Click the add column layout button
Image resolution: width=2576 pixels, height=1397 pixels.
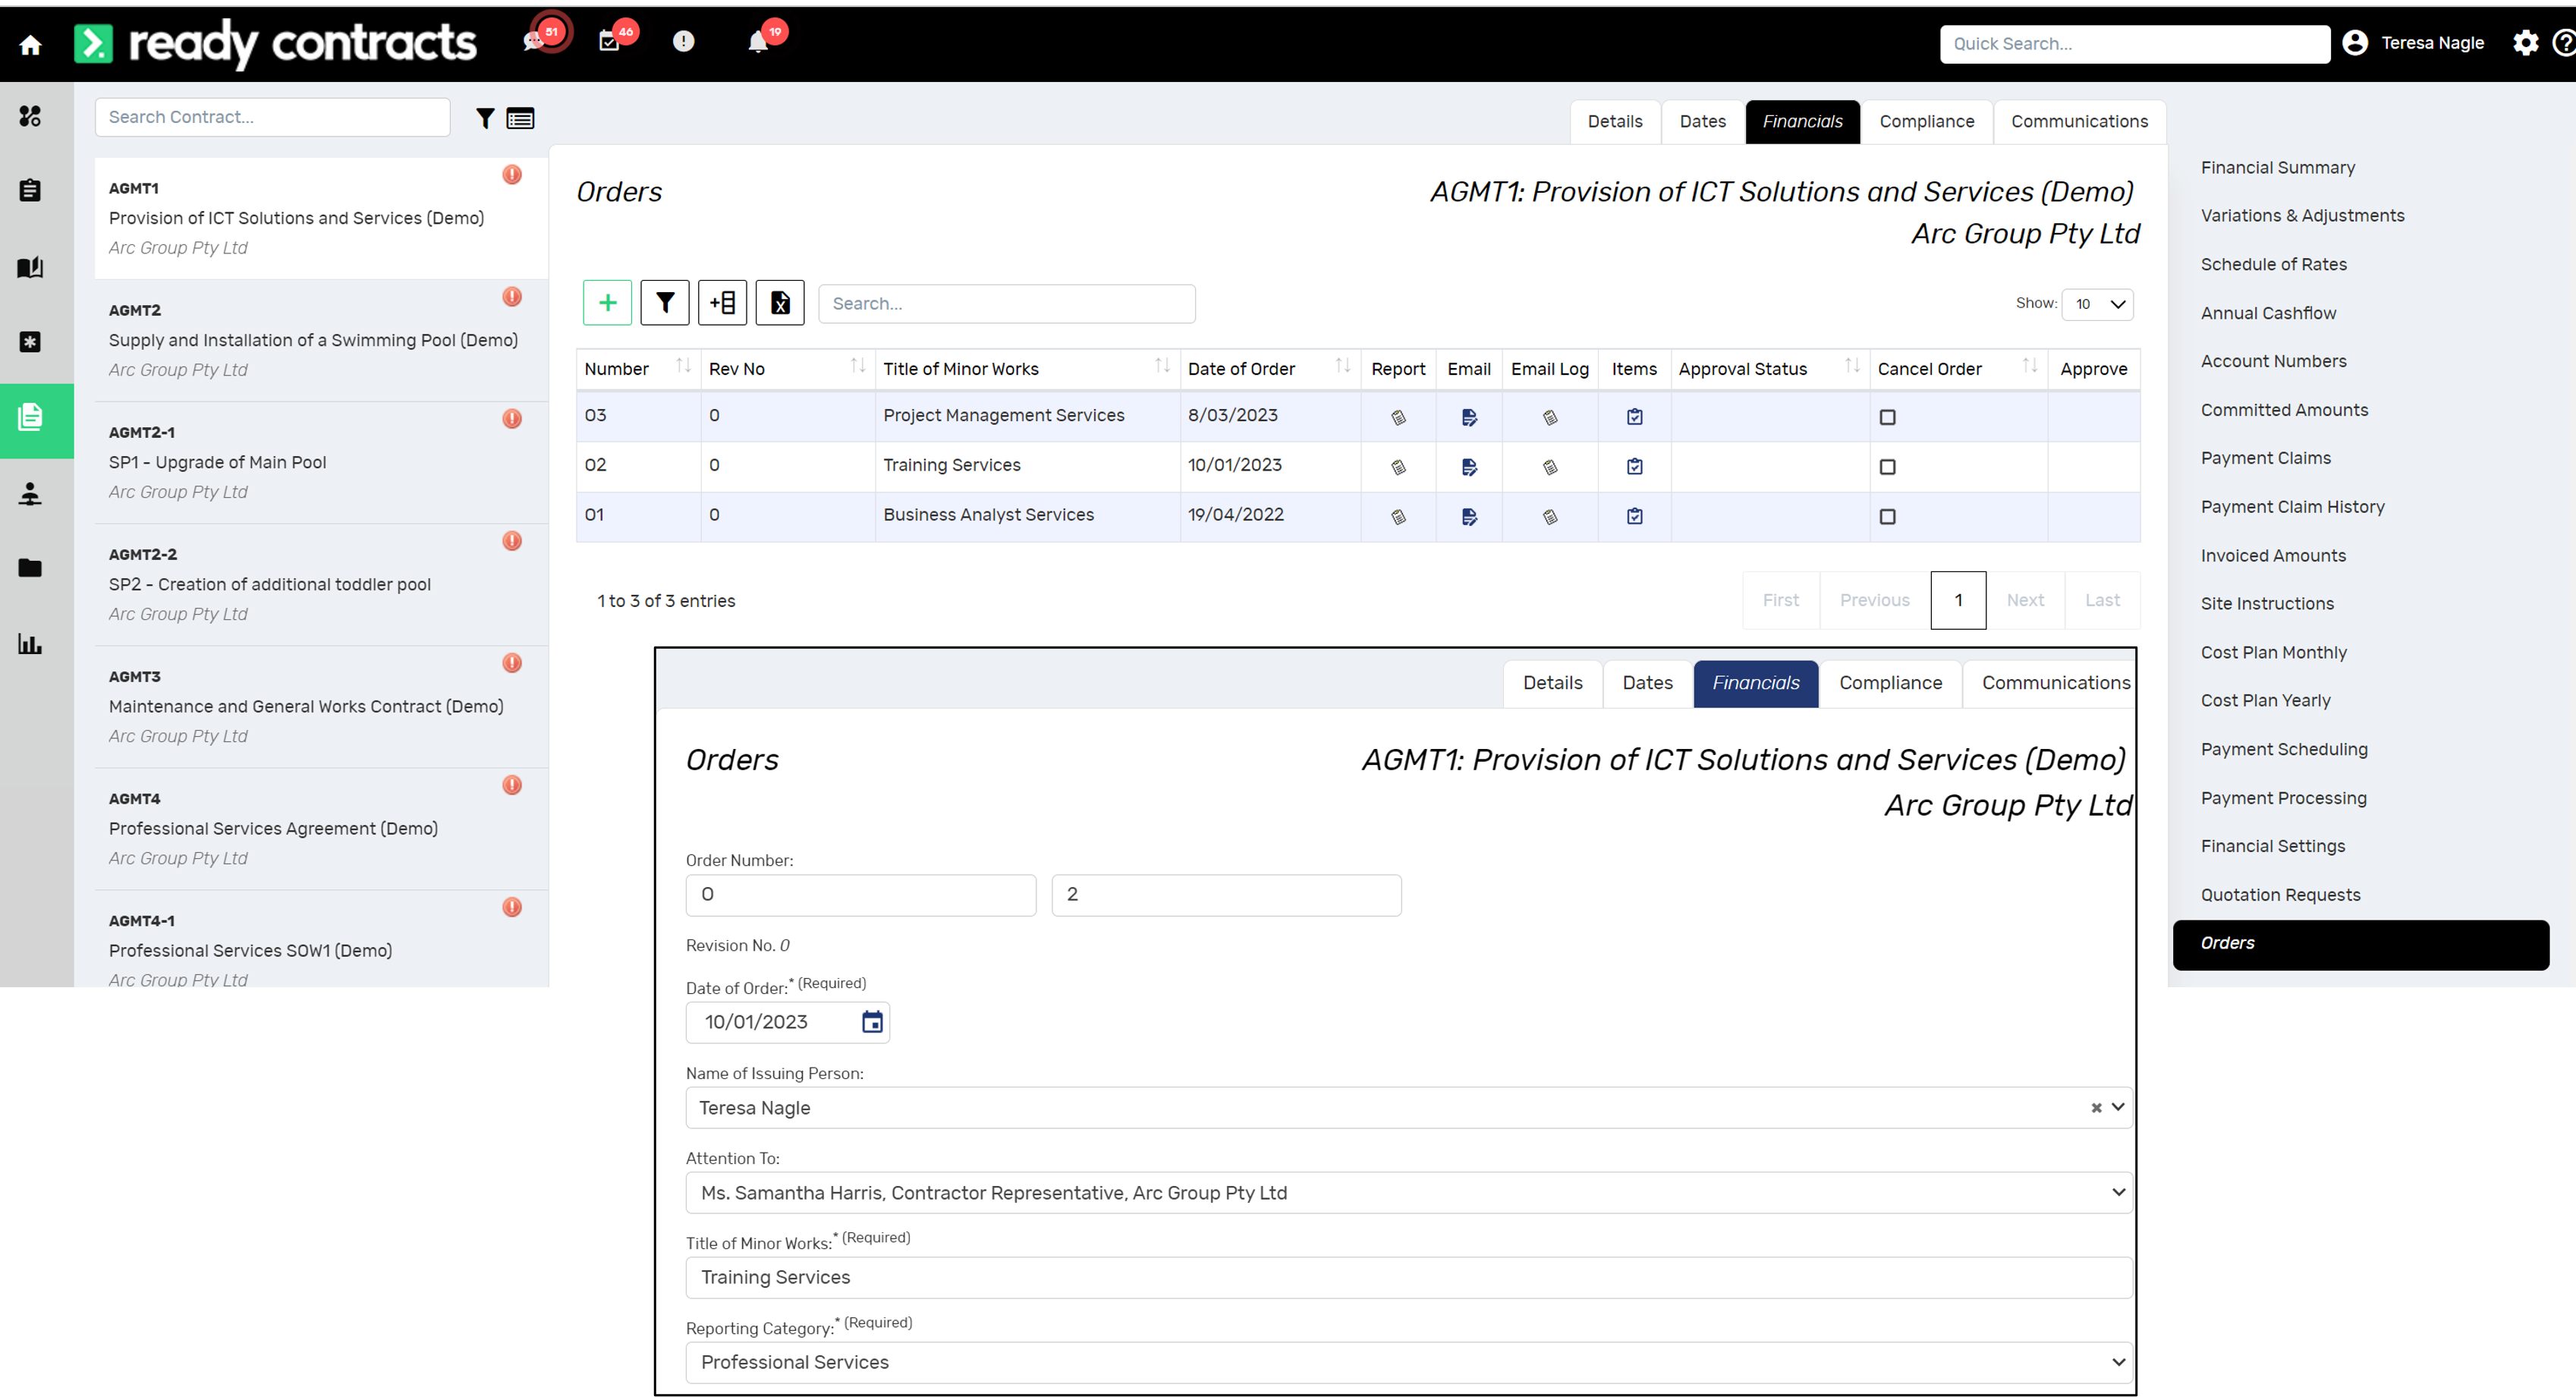pyautogui.click(x=722, y=303)
